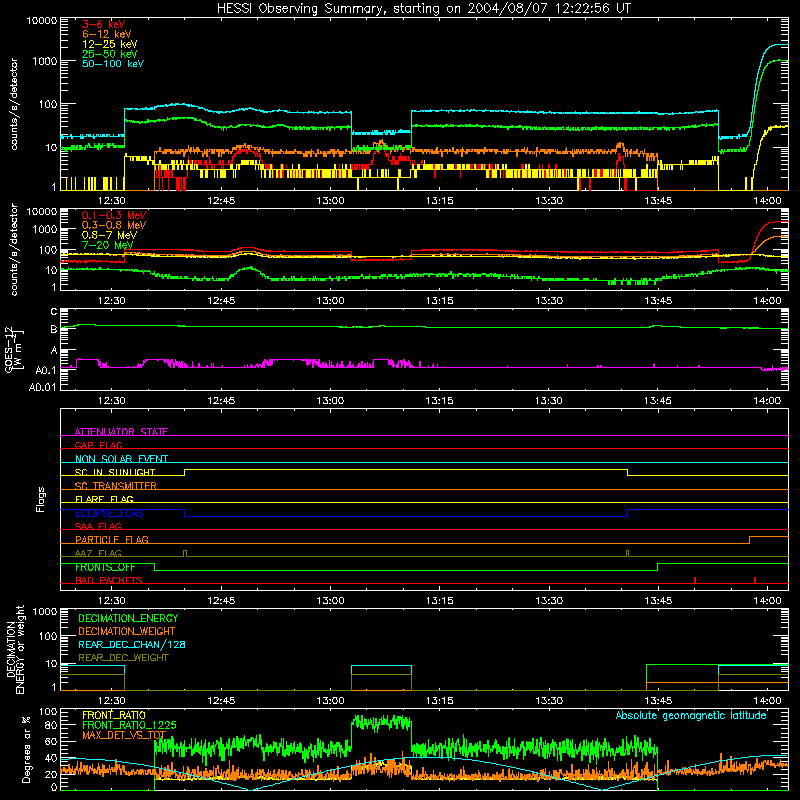800x800 pixels.
Task: Click the REAR_DEC_WEIGHT legend label
Action: pyautogui.click(x=123, y=658)
